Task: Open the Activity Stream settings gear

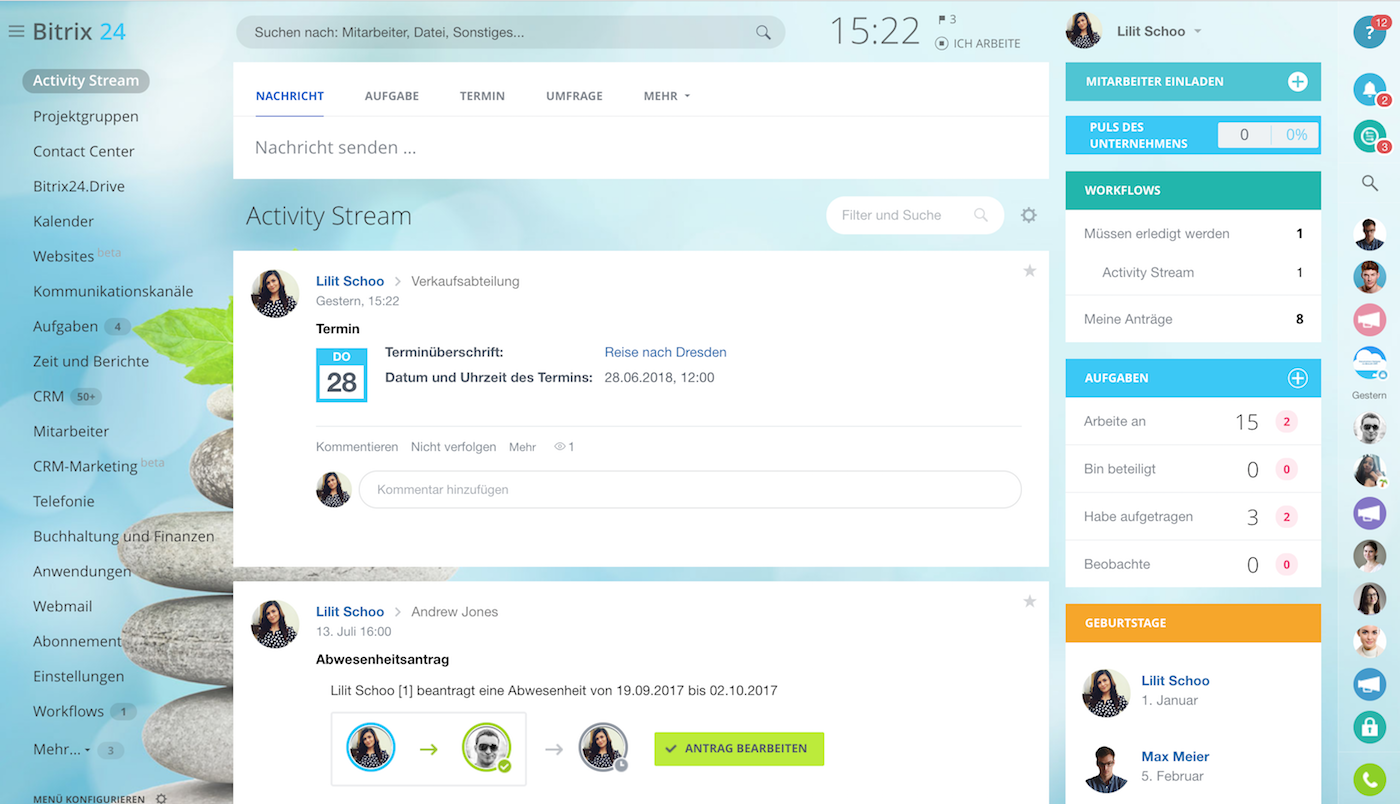Action: [1028, 215]
